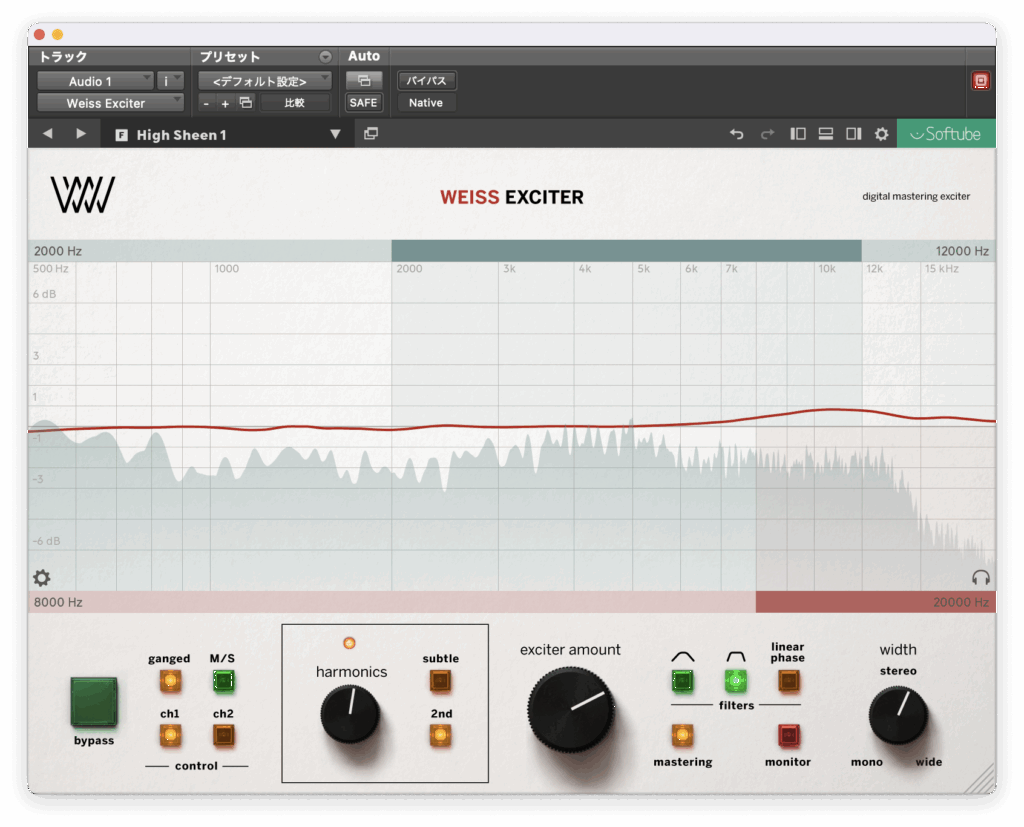The width and height of the screenshot is (1024, 827).
Task: Adjust the width stereo knob
Action: pyautogui.click(x=899, y=716)
